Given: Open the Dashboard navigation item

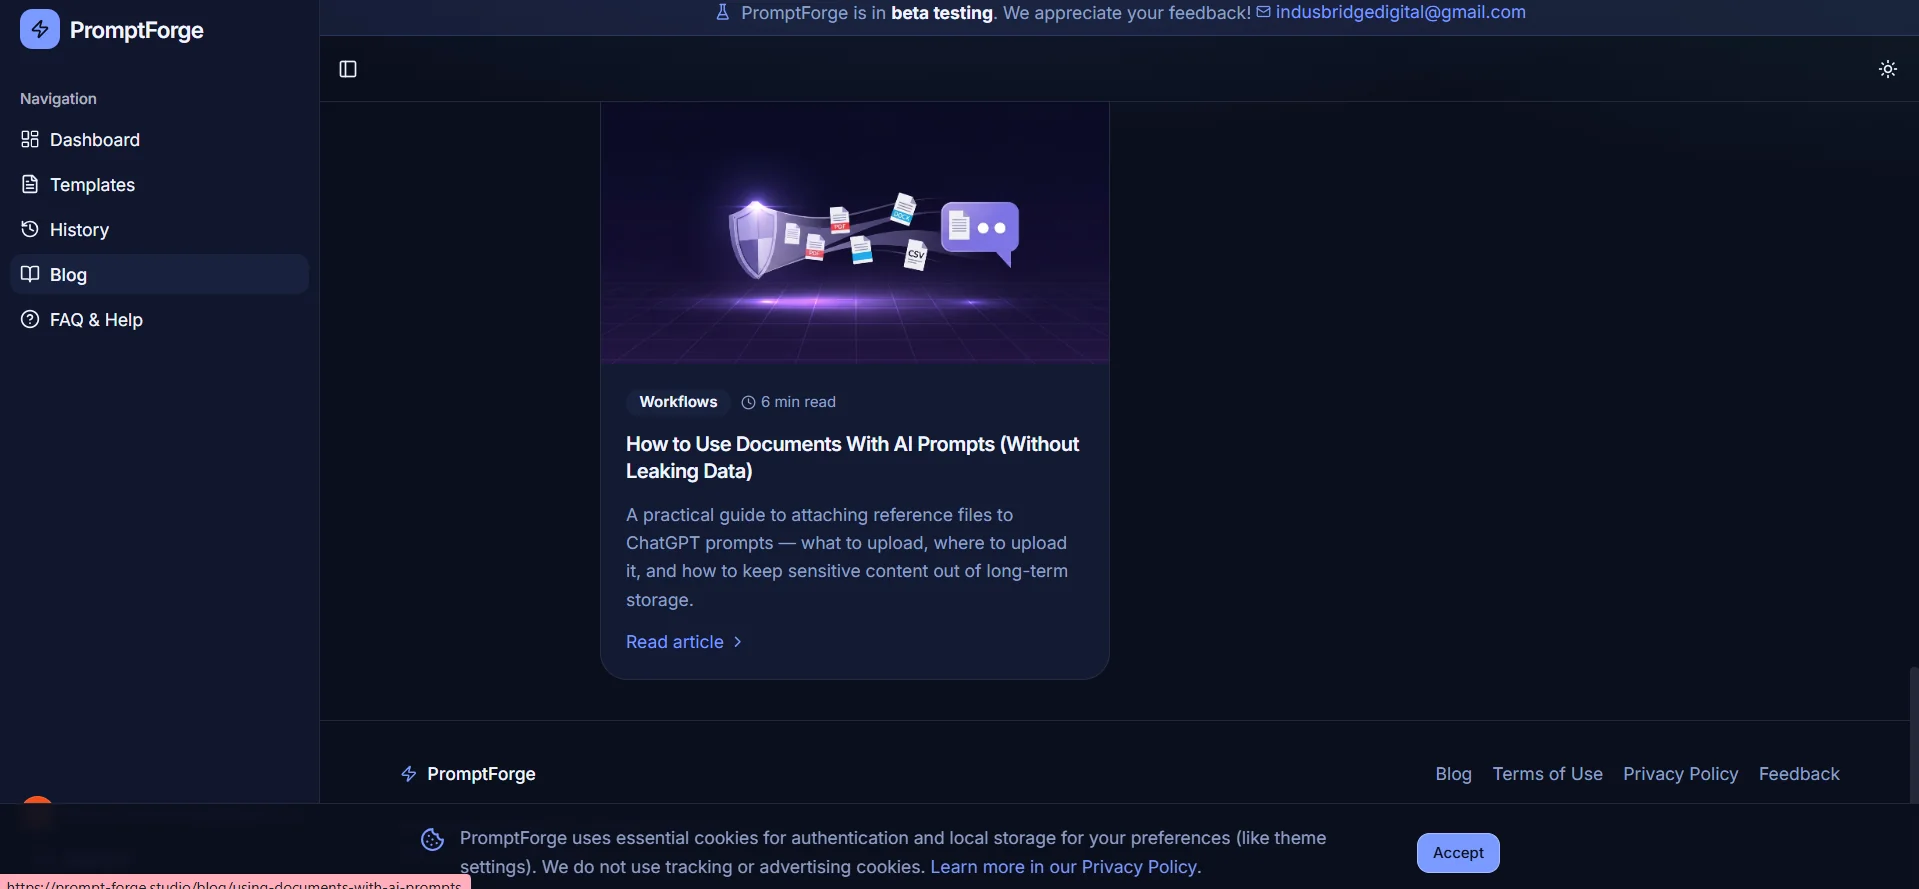Looking at the screenshot, I should click(160, 139).
